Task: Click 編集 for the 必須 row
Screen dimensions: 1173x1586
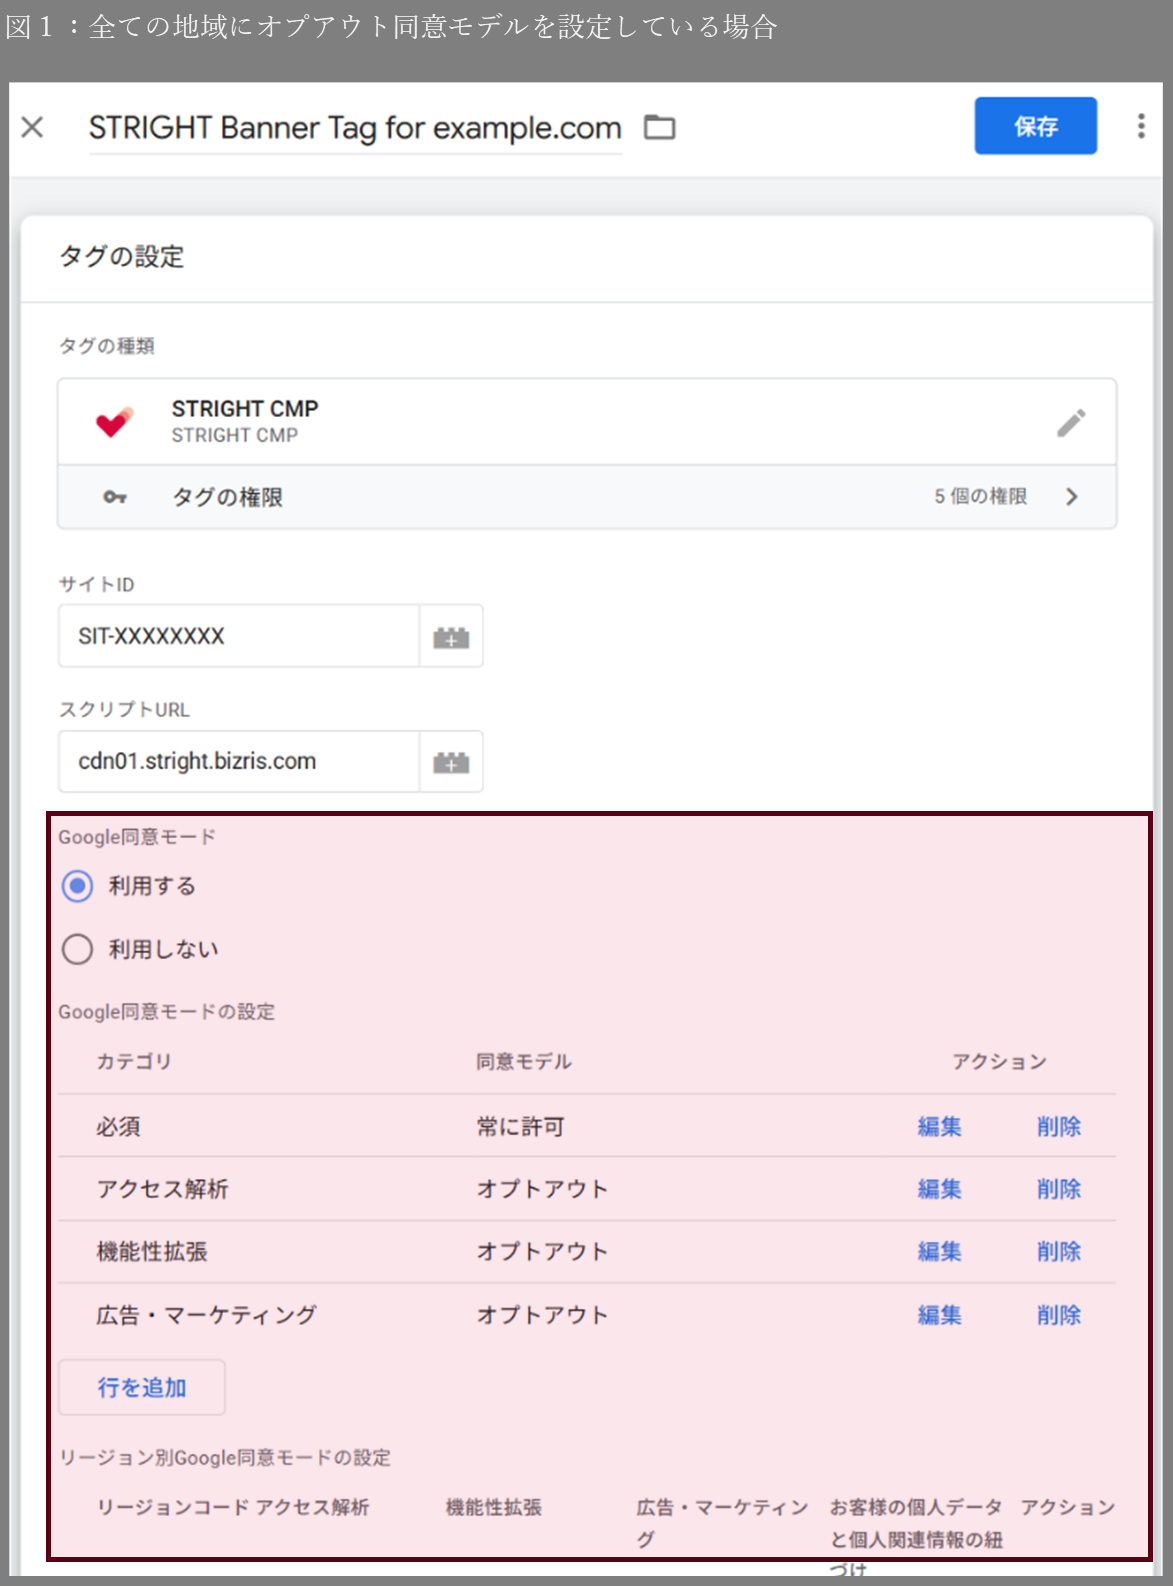Action: 939,1127
